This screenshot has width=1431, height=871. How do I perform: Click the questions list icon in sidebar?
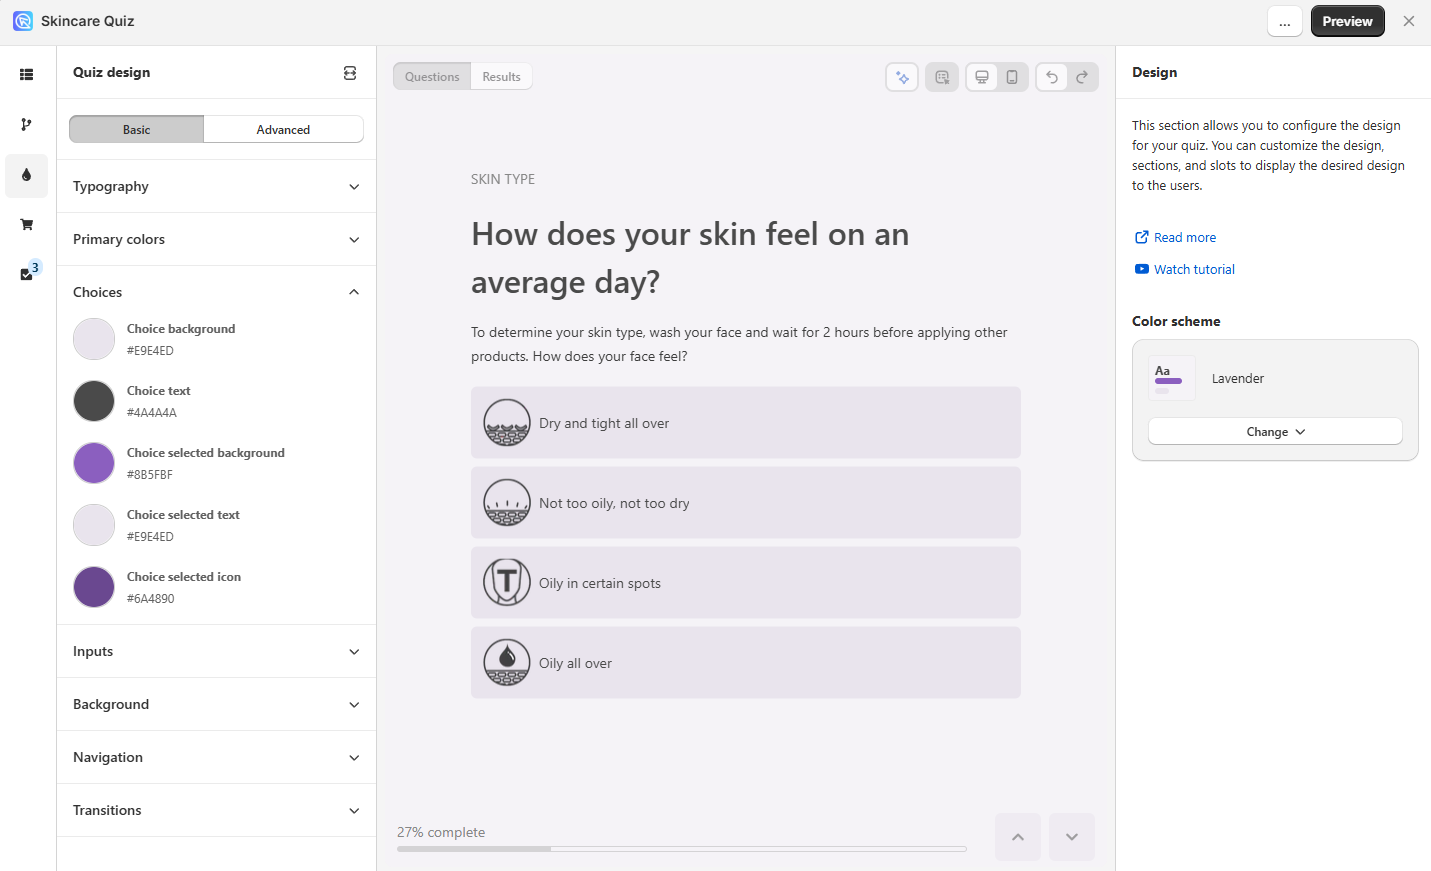(x=26, y=75)
